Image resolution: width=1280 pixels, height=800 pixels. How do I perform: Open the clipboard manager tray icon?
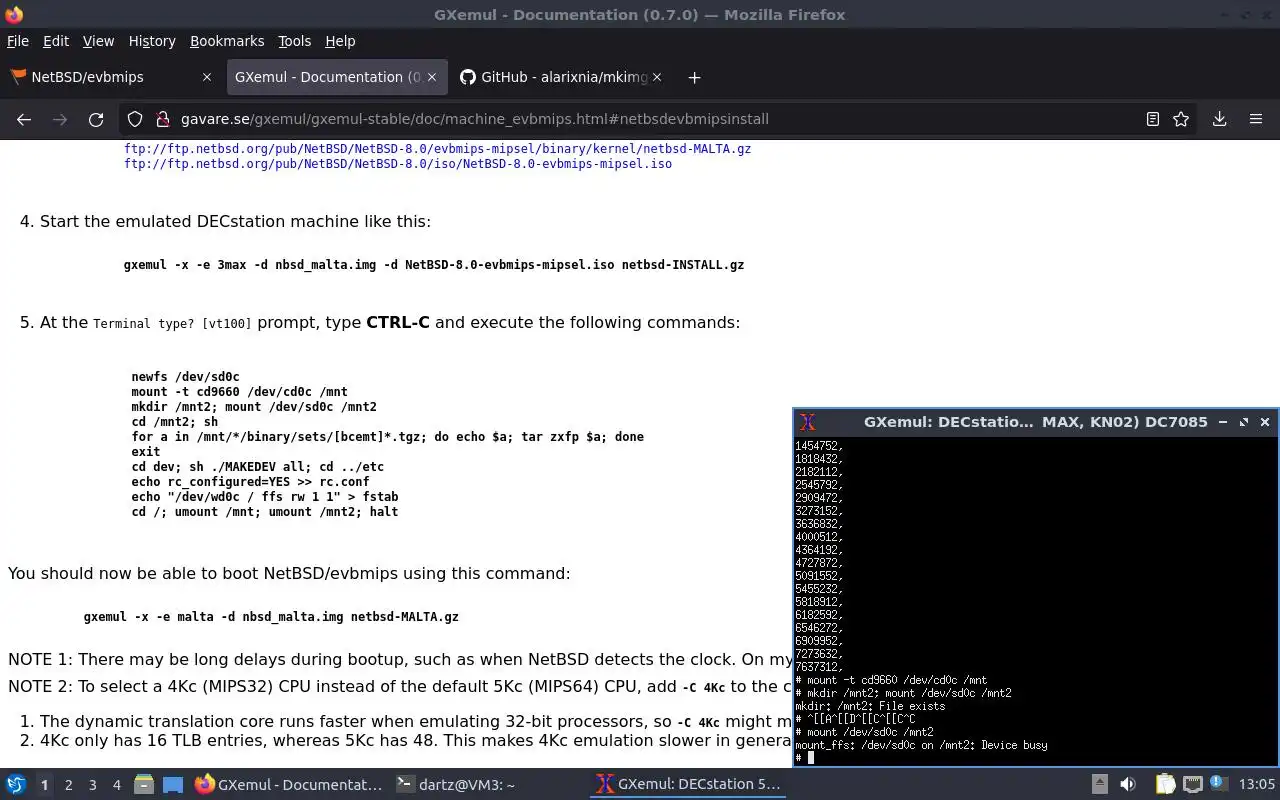pos(1165,785)
